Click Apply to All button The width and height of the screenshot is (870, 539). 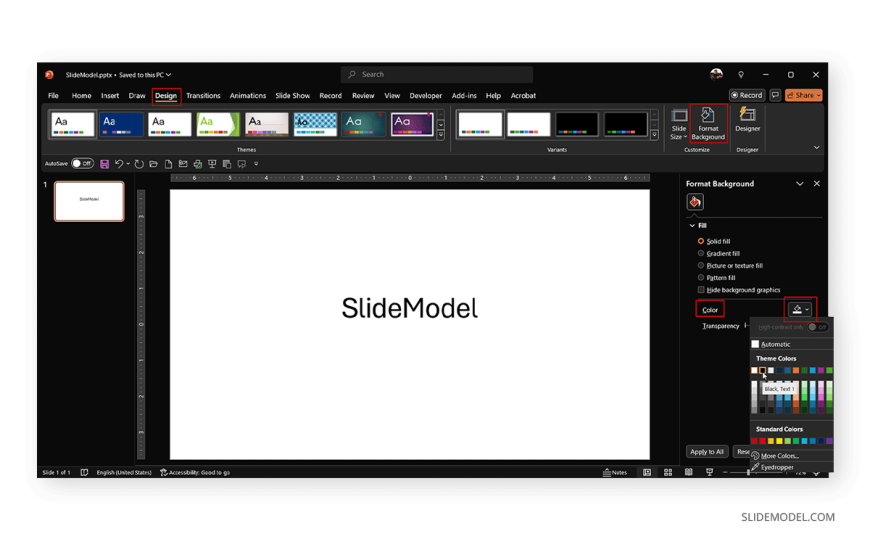click(706, 452)
